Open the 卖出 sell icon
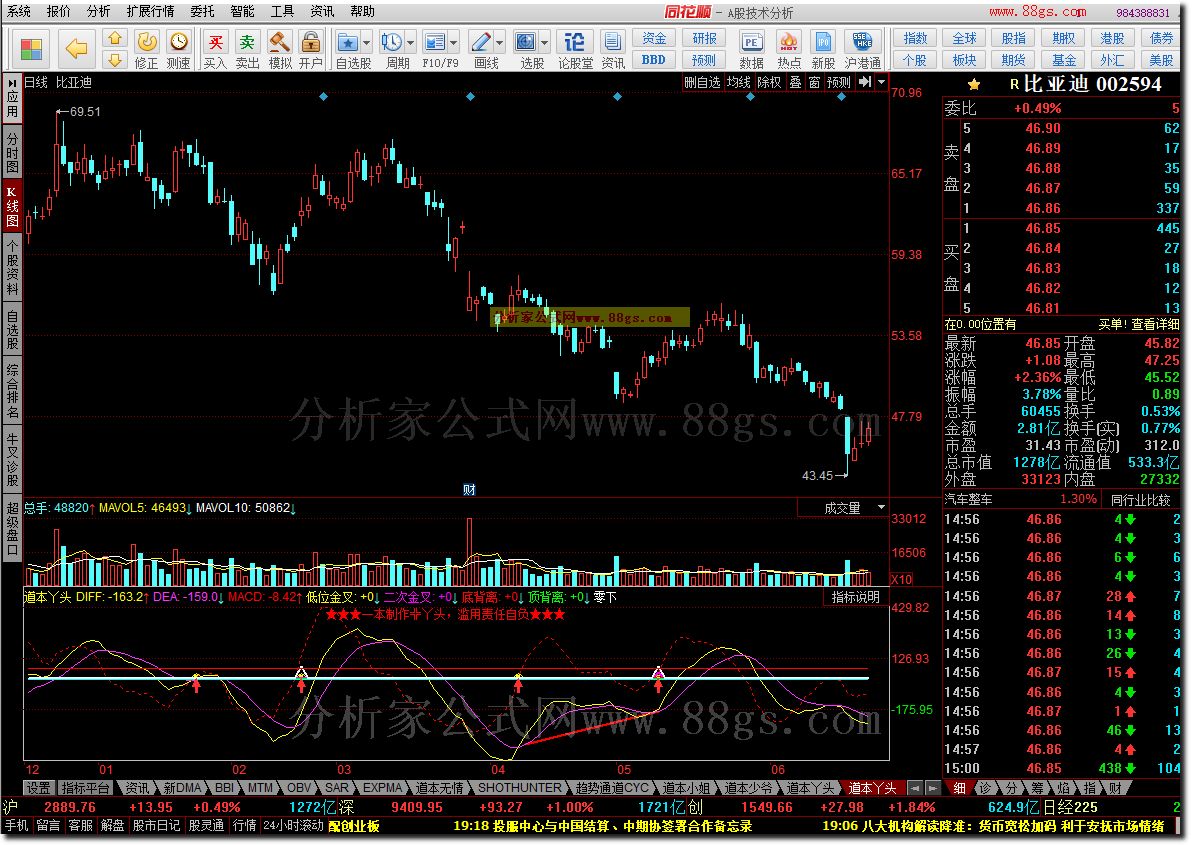This screenshot has width=1192, height=845. pos(247,42)
